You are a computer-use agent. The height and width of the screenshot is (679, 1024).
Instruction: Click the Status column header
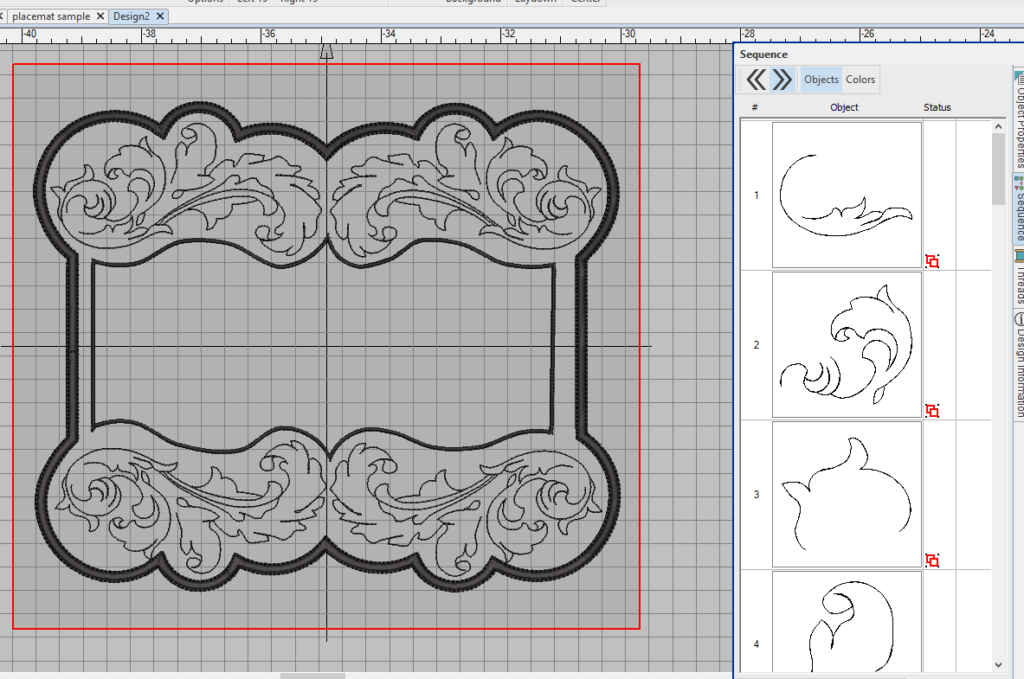[936, 107]
